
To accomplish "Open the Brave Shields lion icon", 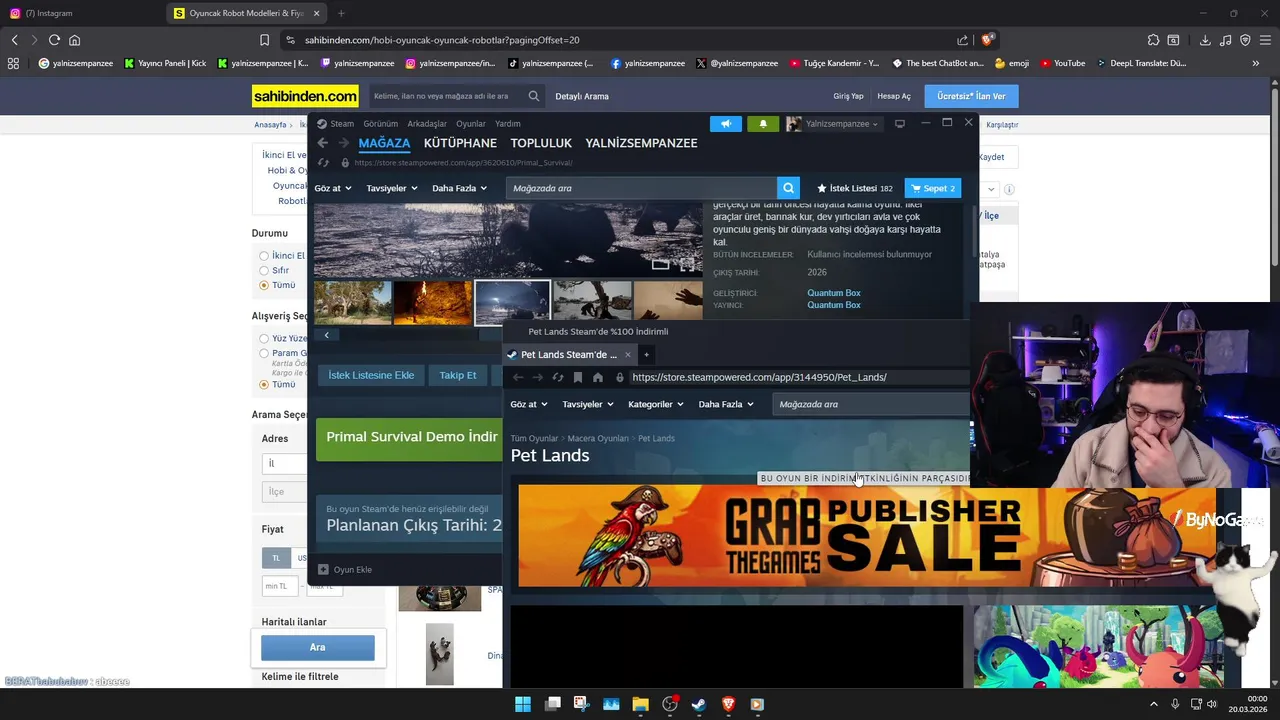I will click(x=987, y=40).
